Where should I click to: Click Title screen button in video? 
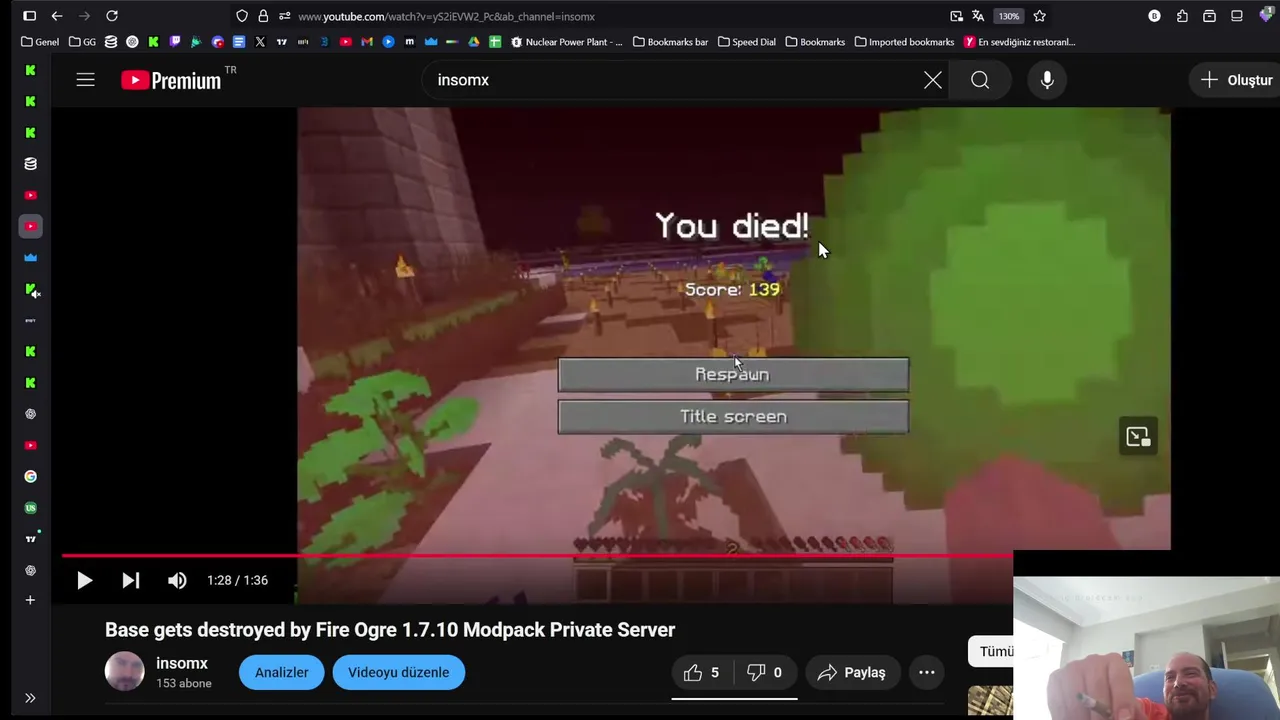click(733, 416)
